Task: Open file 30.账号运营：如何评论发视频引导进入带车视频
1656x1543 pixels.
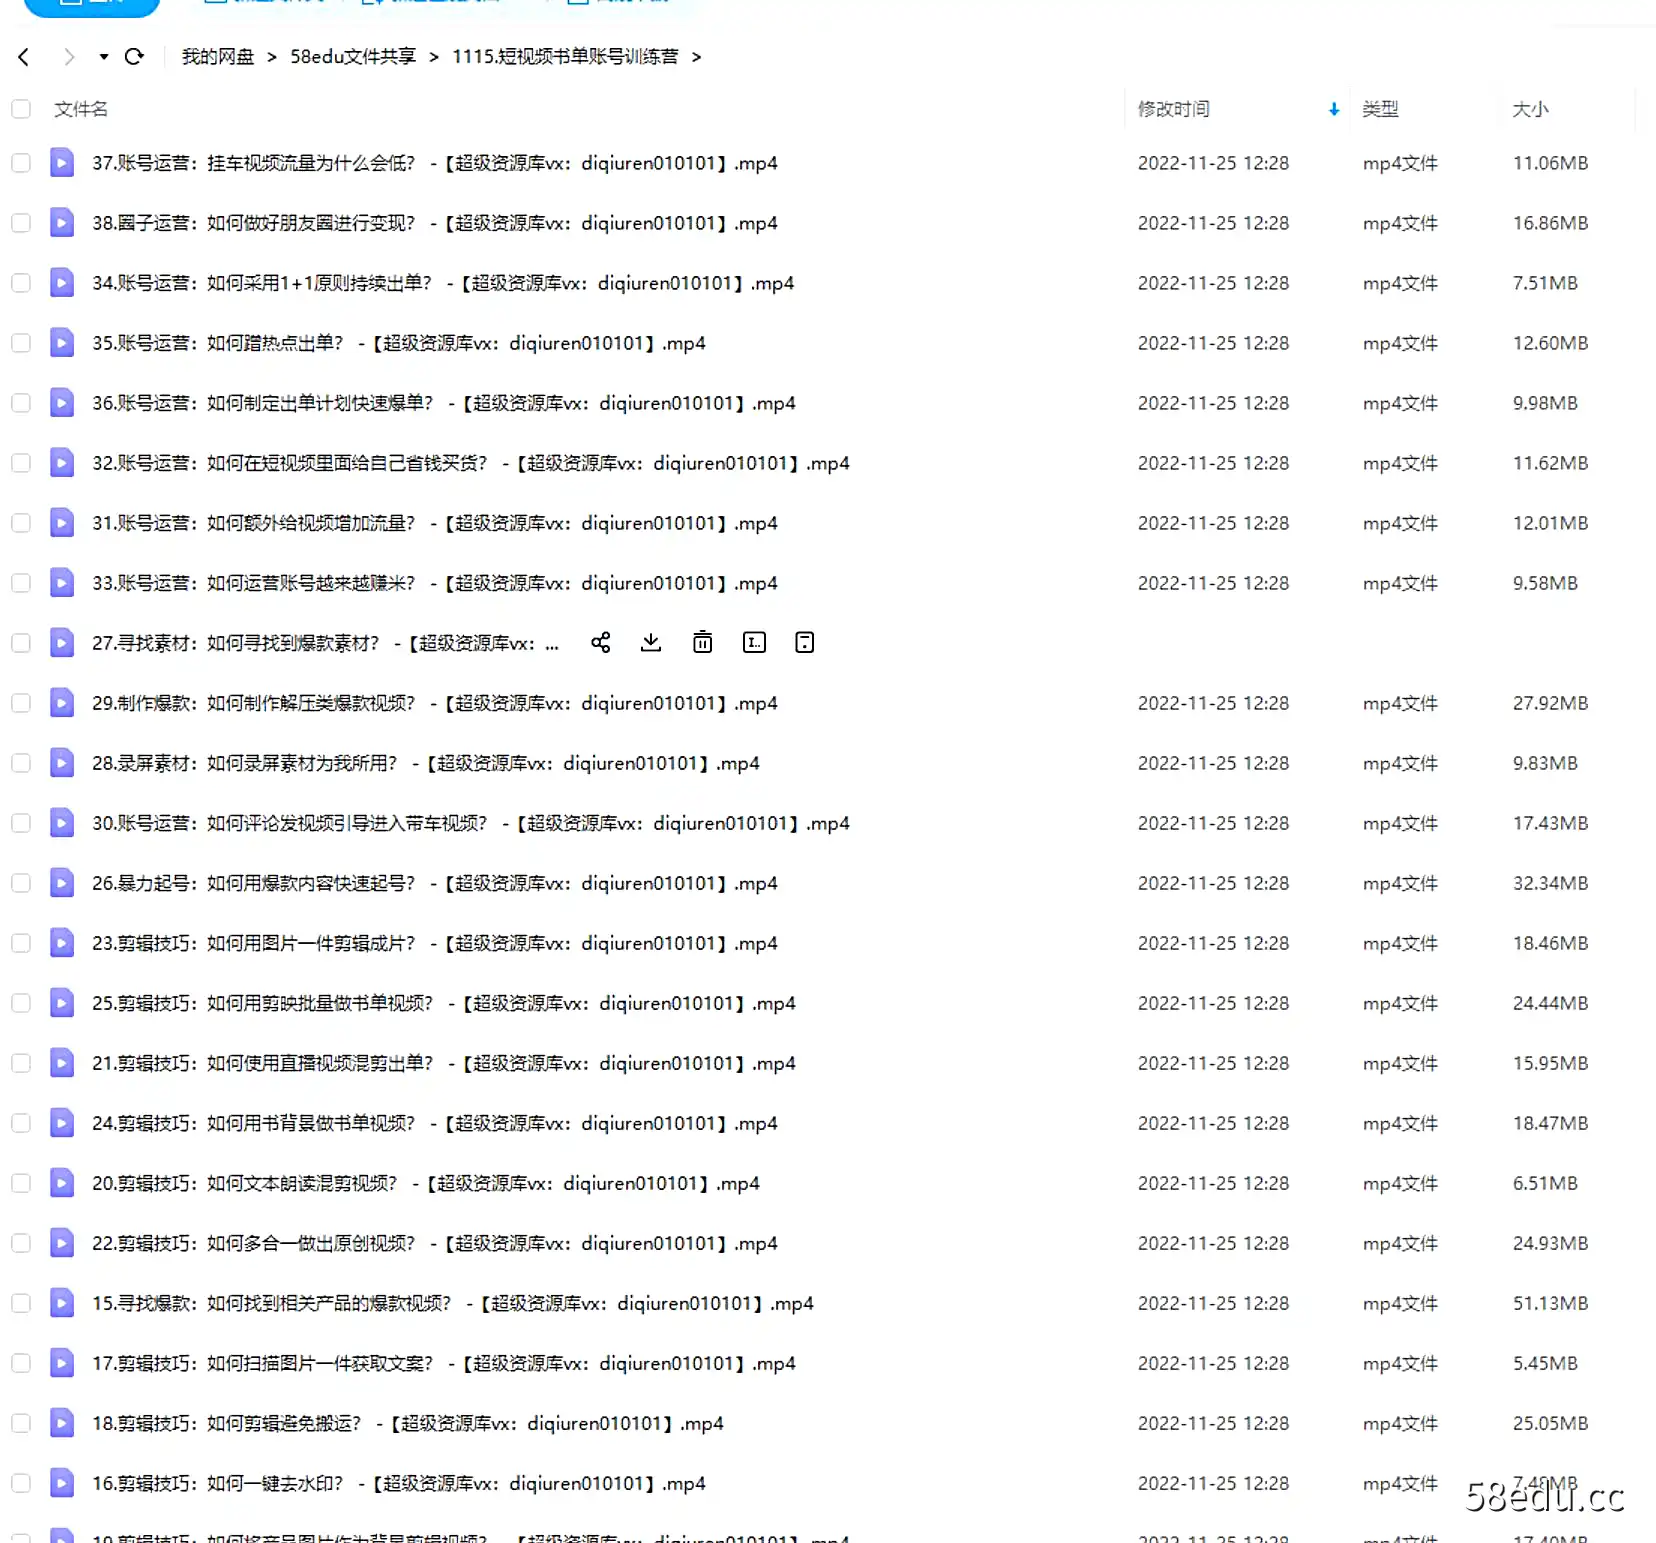Action: [471, 823]
